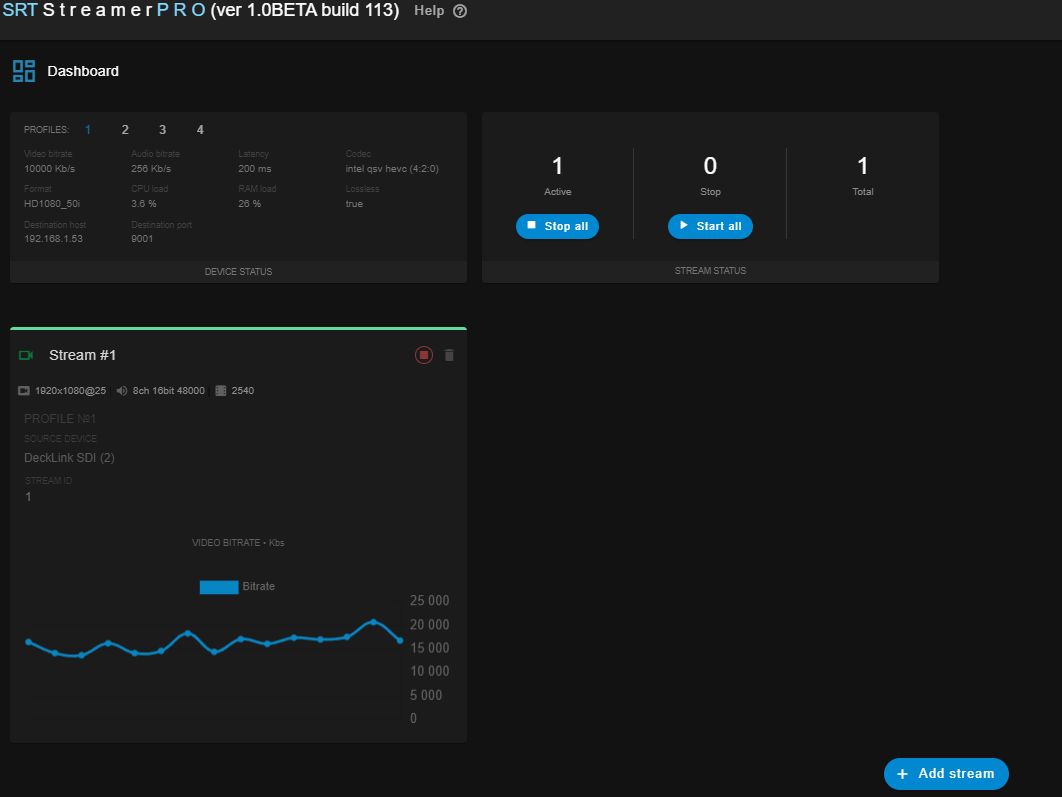
Task: Click format value HD1080_50i
Action: (x=52, y=204)
